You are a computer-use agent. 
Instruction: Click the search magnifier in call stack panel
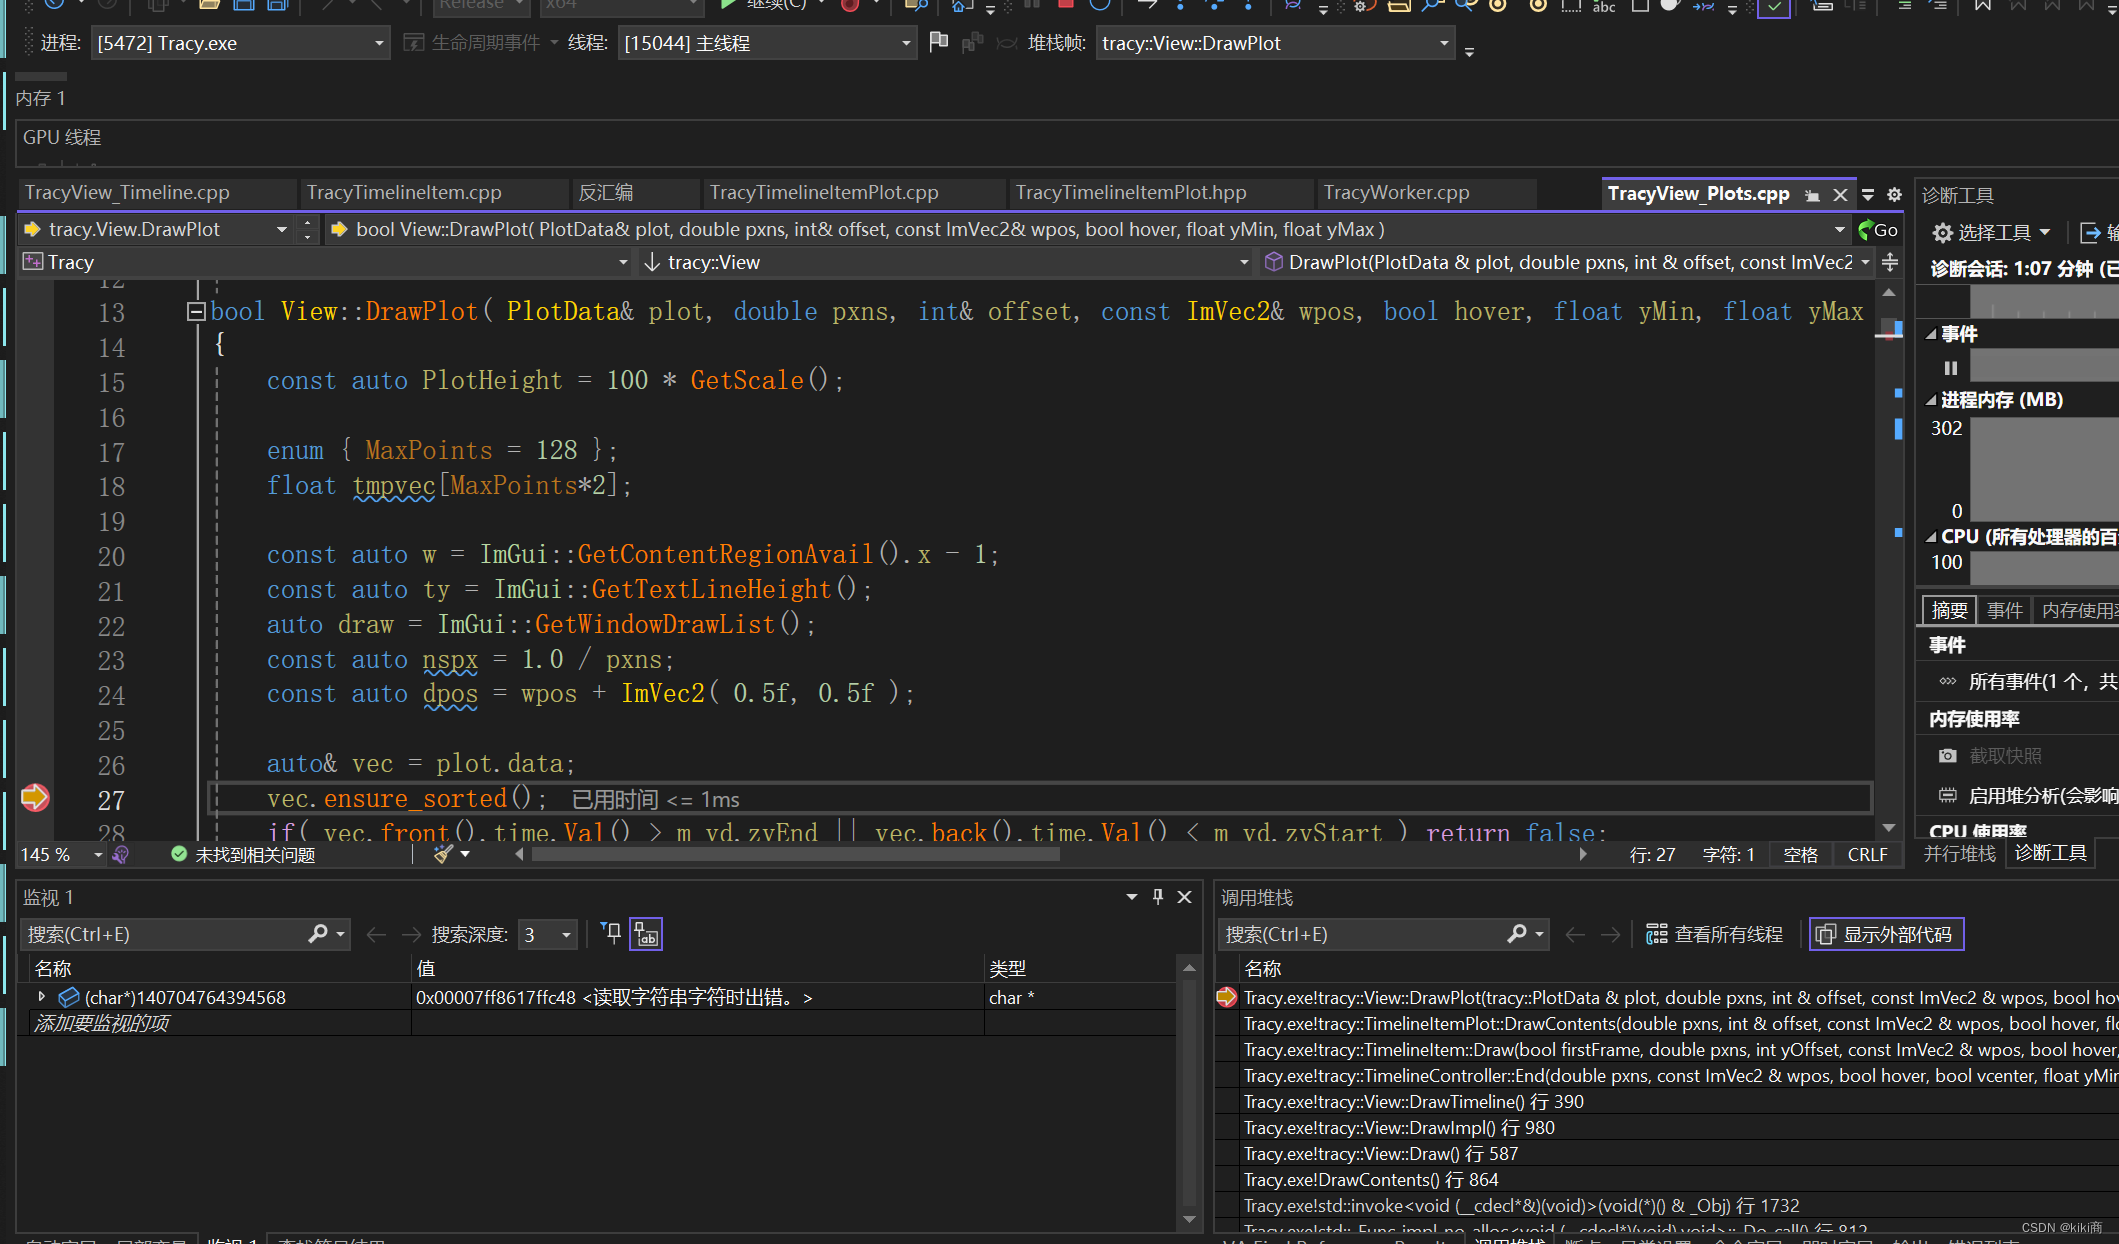tap(1517, 934)
